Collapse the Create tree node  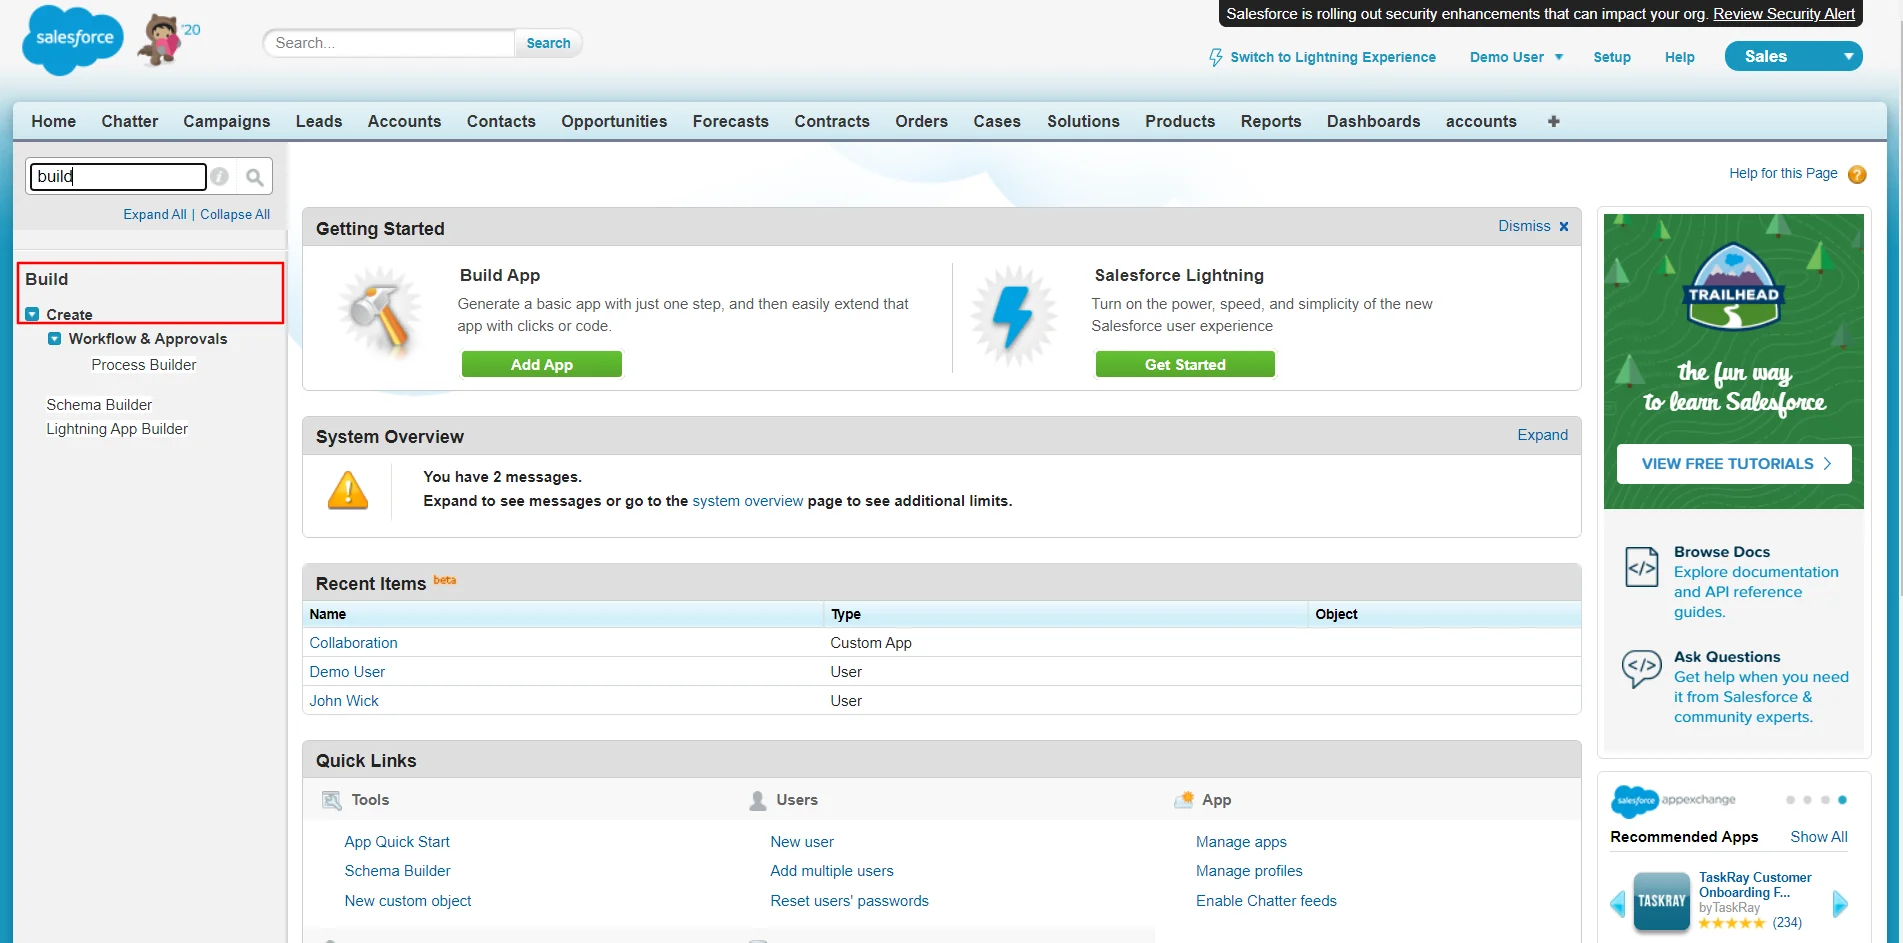pyautogui.click(x=32, y=314)
